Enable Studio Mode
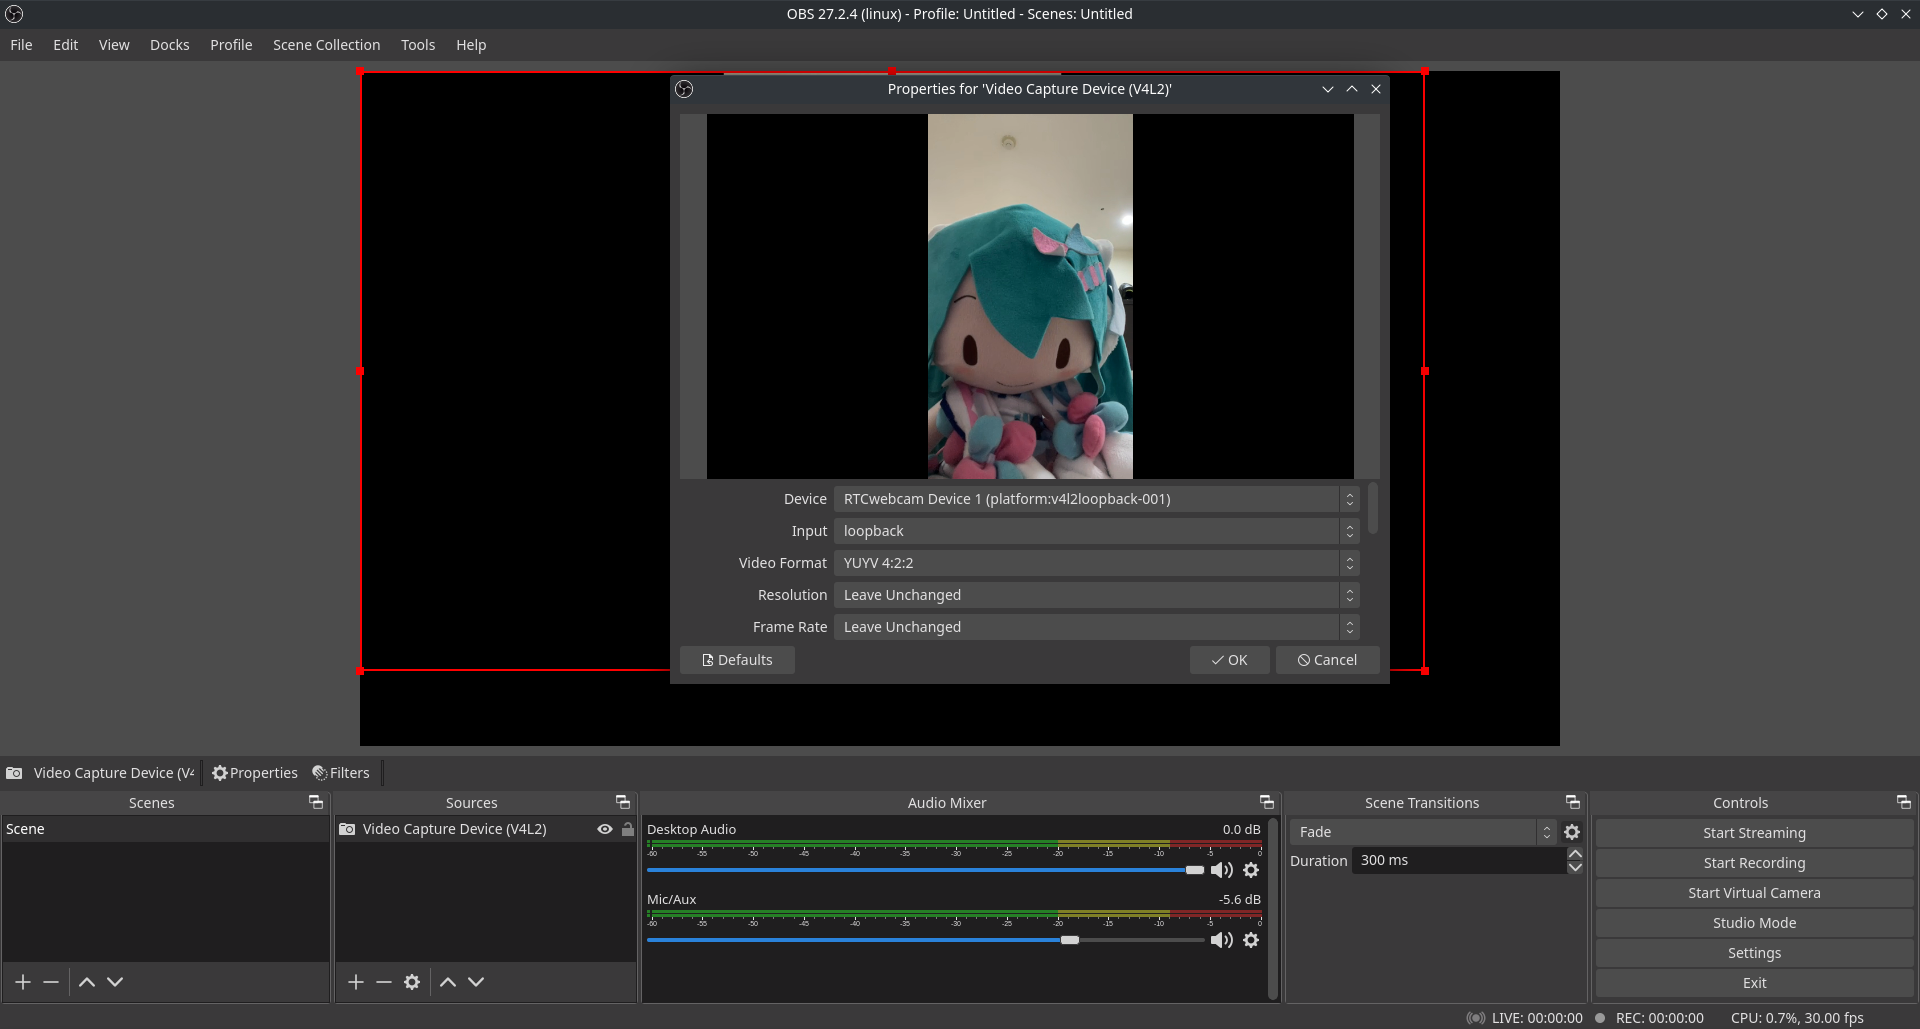 coord(1754,923)
